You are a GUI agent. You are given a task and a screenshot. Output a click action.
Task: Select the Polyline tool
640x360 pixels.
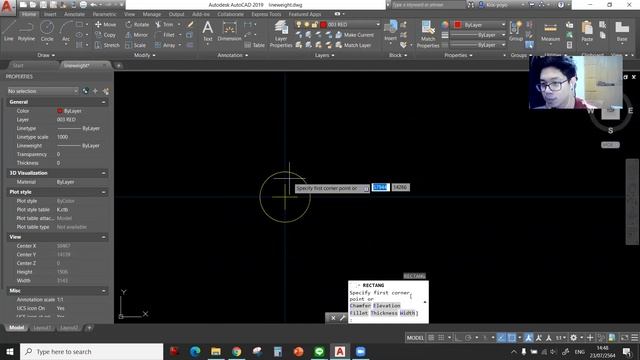[26, 31]
